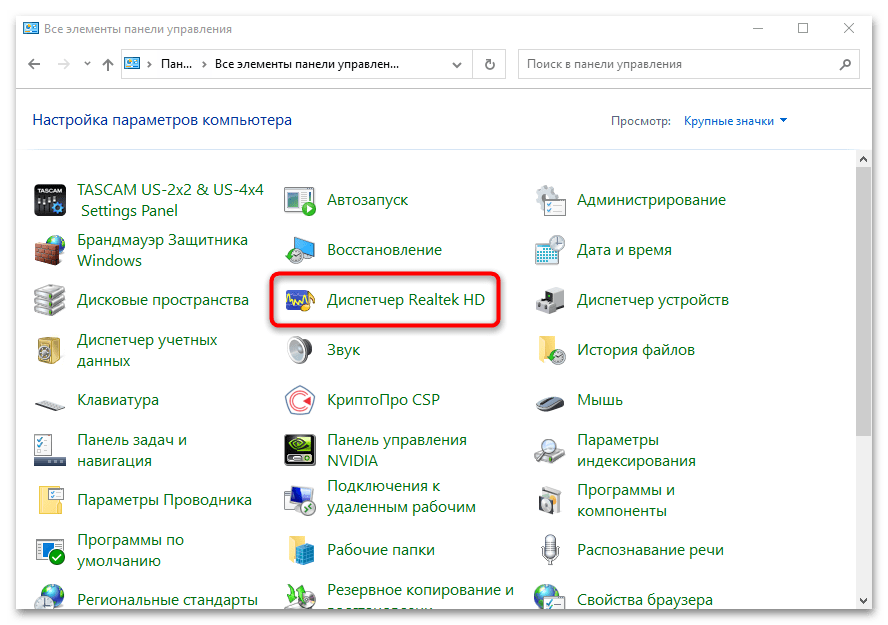
Task: Open the NVIDIA control panel icon
Action: click(300, 450)
